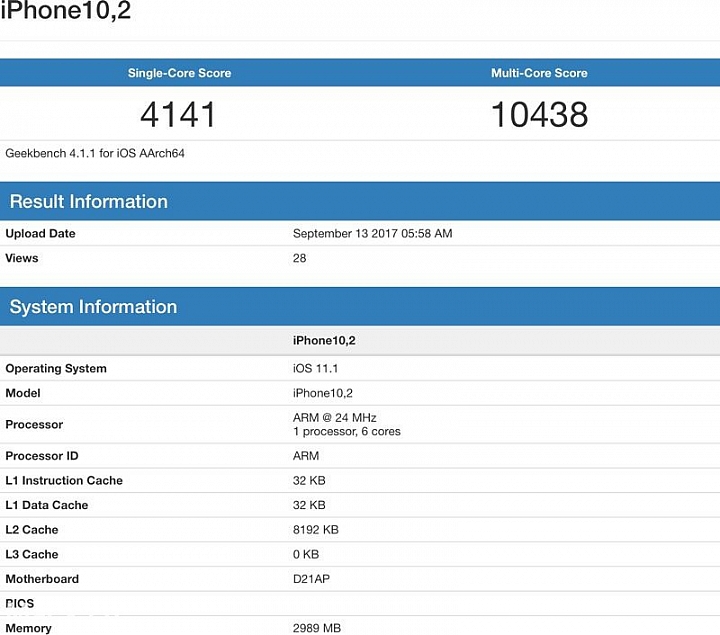Screen dimensions: 720x635
Task: Click the Views label
Action: pos(22,258)
